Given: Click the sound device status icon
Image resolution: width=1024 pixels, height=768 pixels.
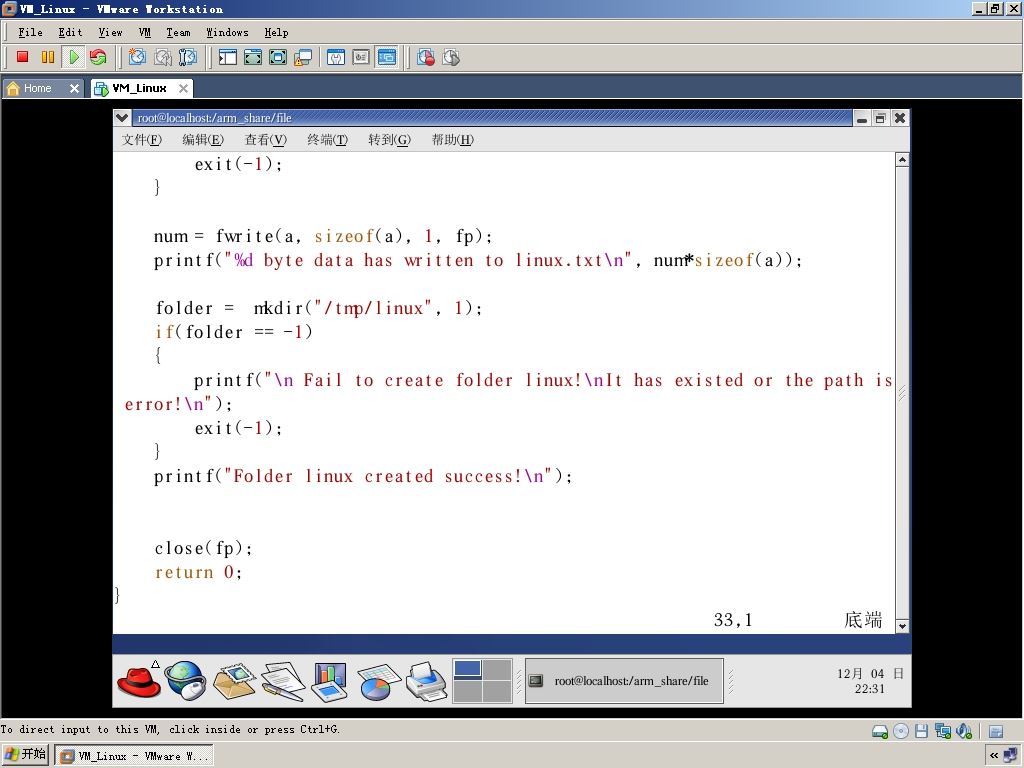Looking at the screenshot, I should pyautogui.click(x=963, y=731).
